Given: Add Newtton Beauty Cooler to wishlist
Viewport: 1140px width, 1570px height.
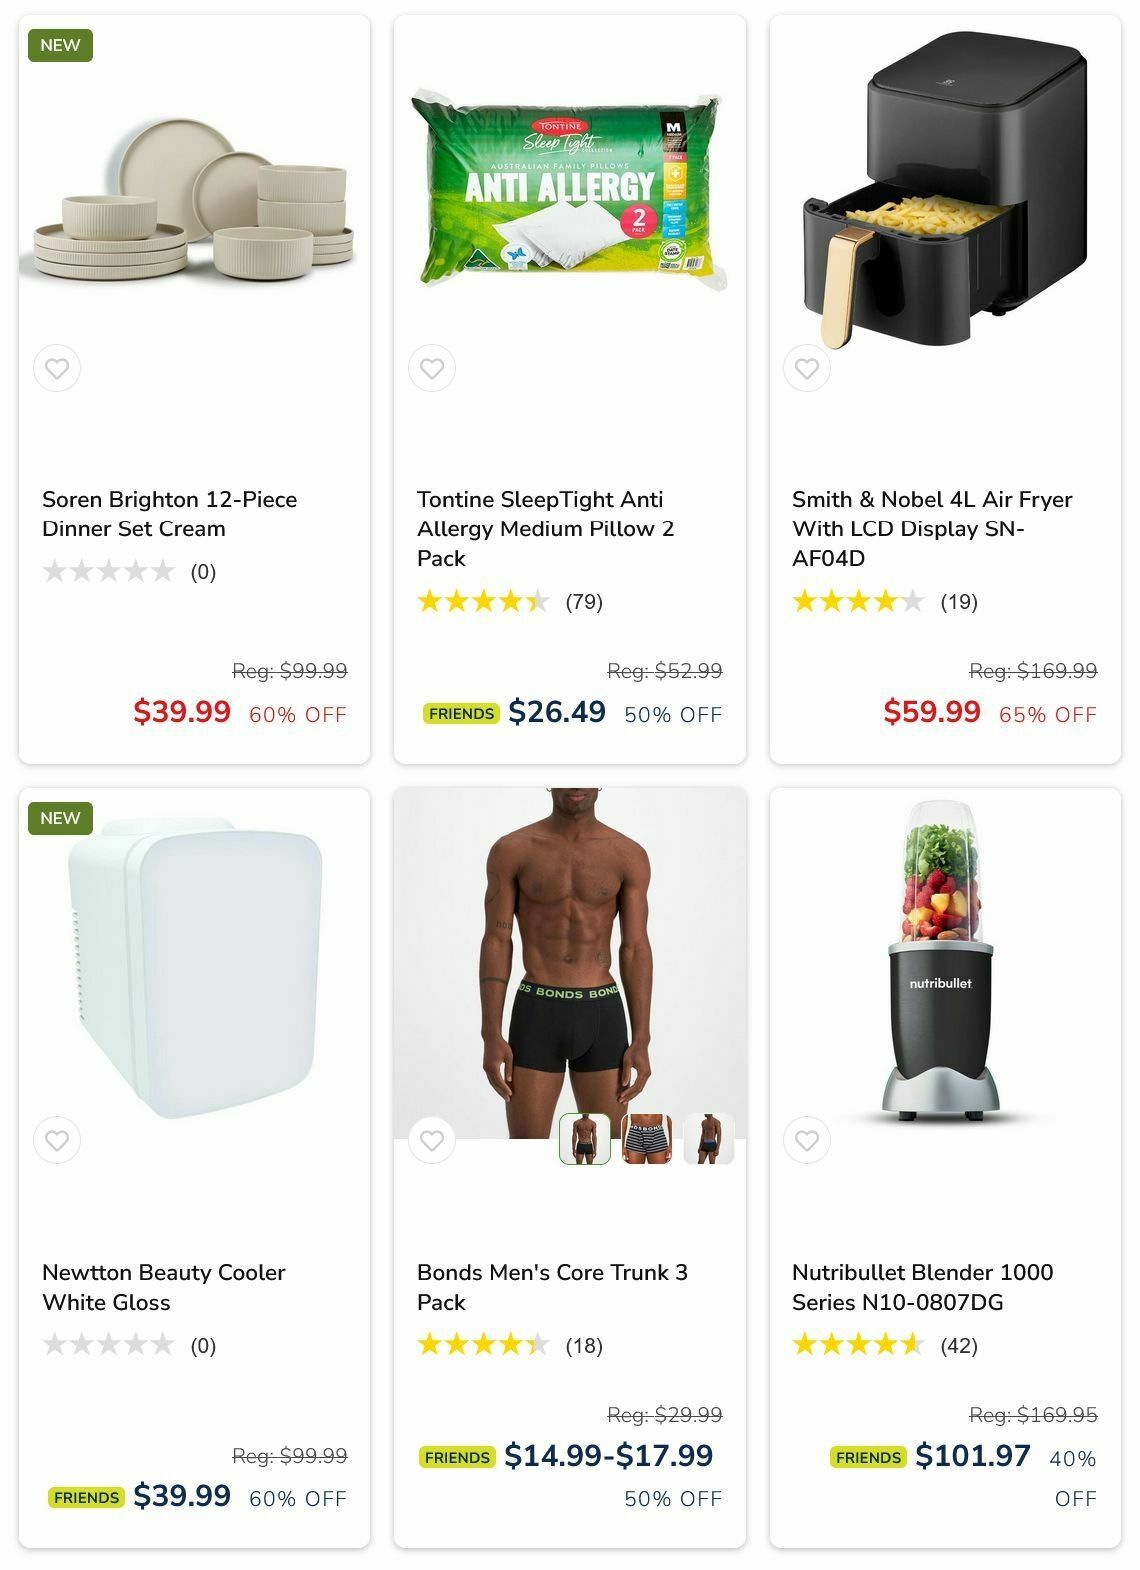Looking at the screenshot, I should 57,1140.
